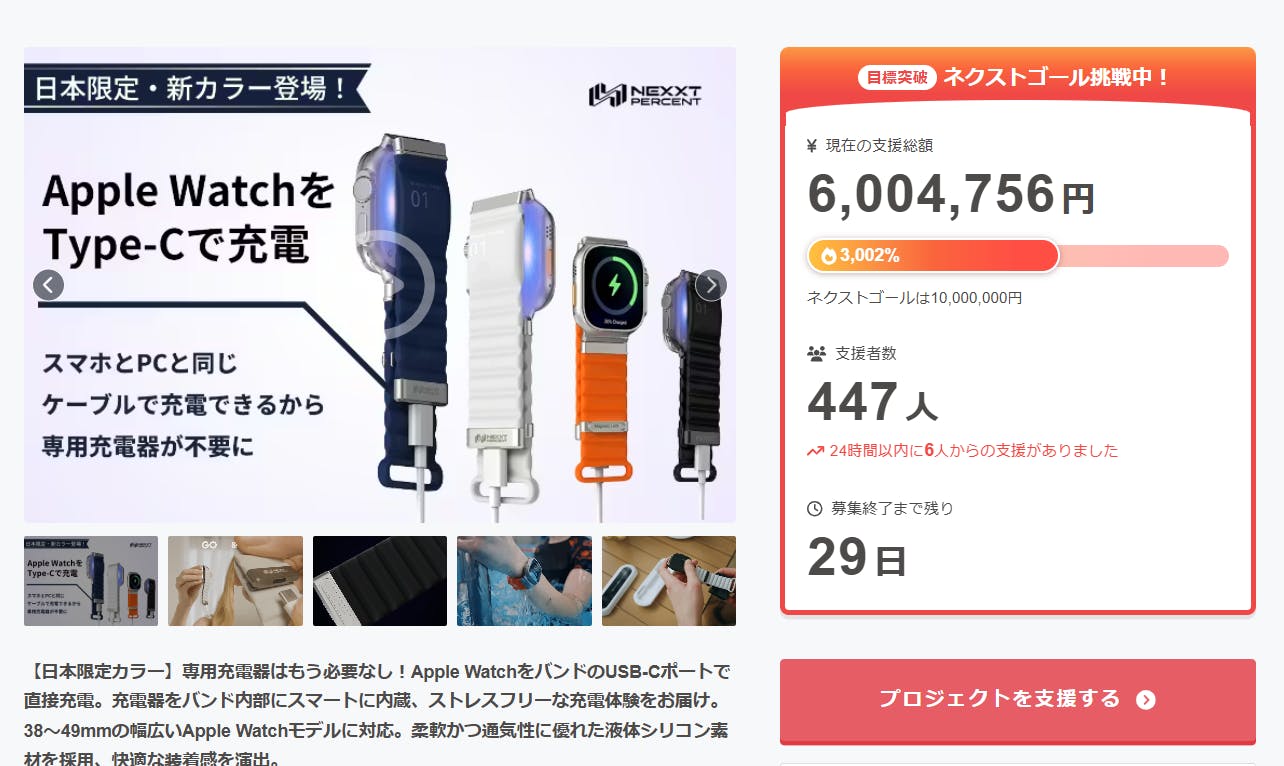Screen dimensions: 1284x766
Task: Click the プロジェクトを支援する button
Action: (x=1018, y=700)
